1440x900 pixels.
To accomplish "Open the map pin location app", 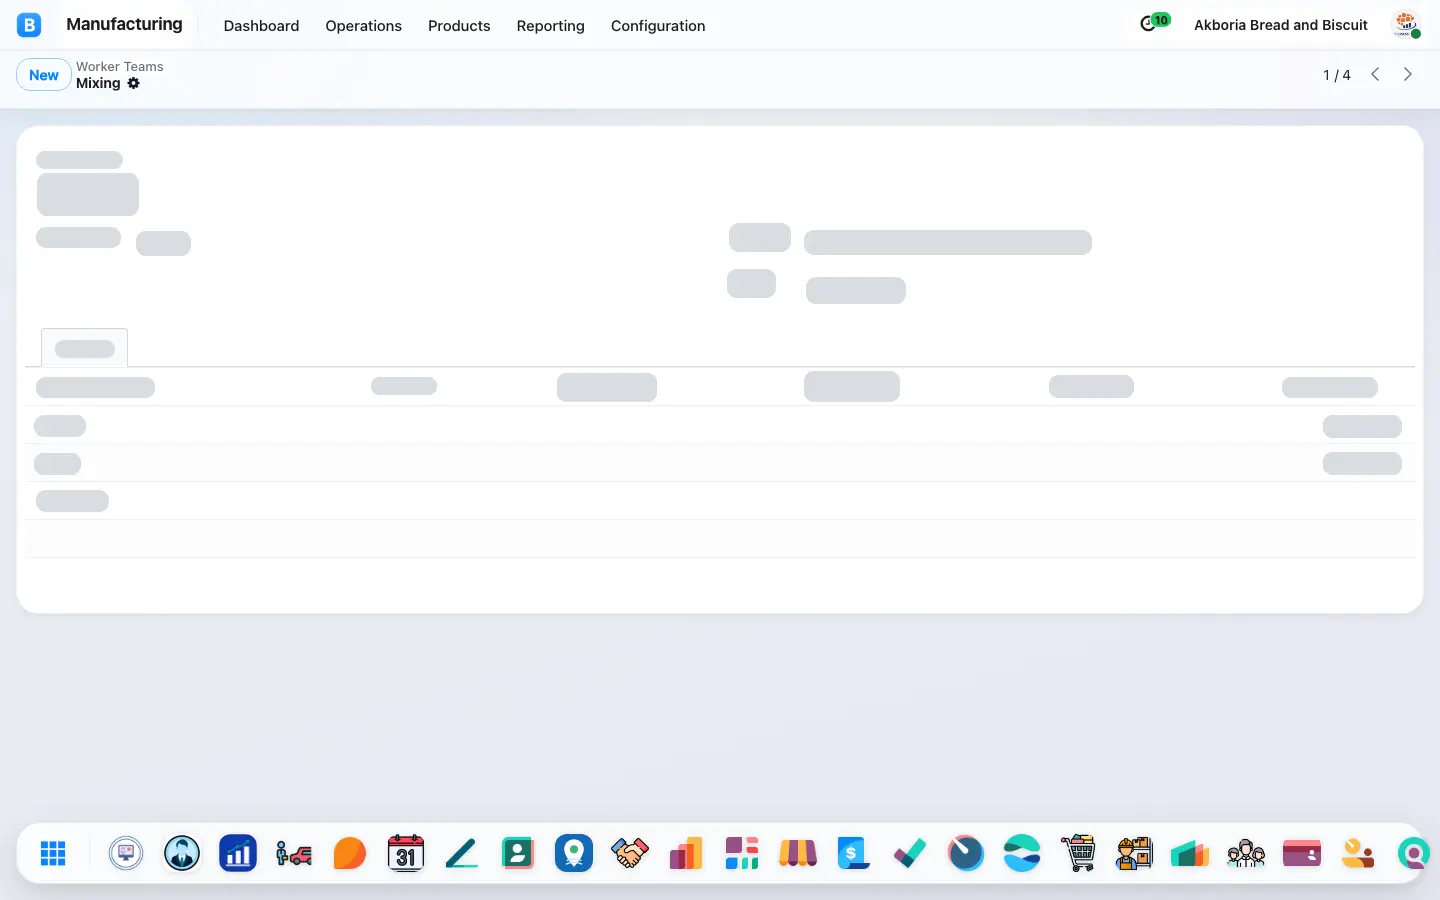I will click(574, 853).
